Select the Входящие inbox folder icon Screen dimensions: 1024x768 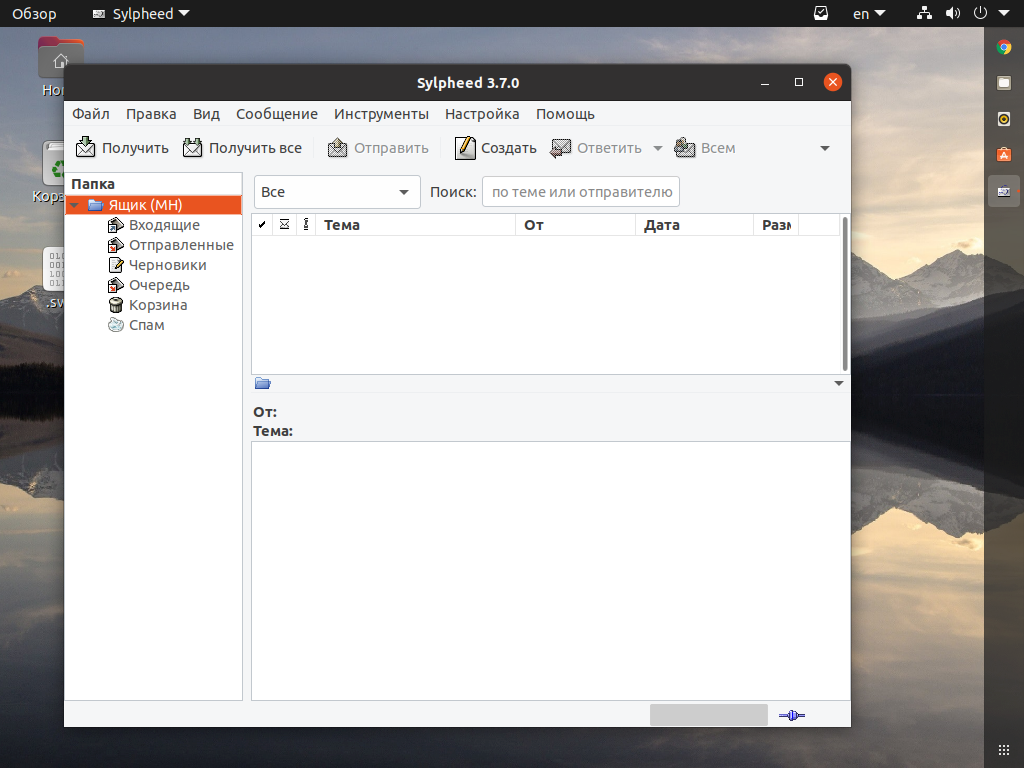pyautogui.click(x=116, y=225)
